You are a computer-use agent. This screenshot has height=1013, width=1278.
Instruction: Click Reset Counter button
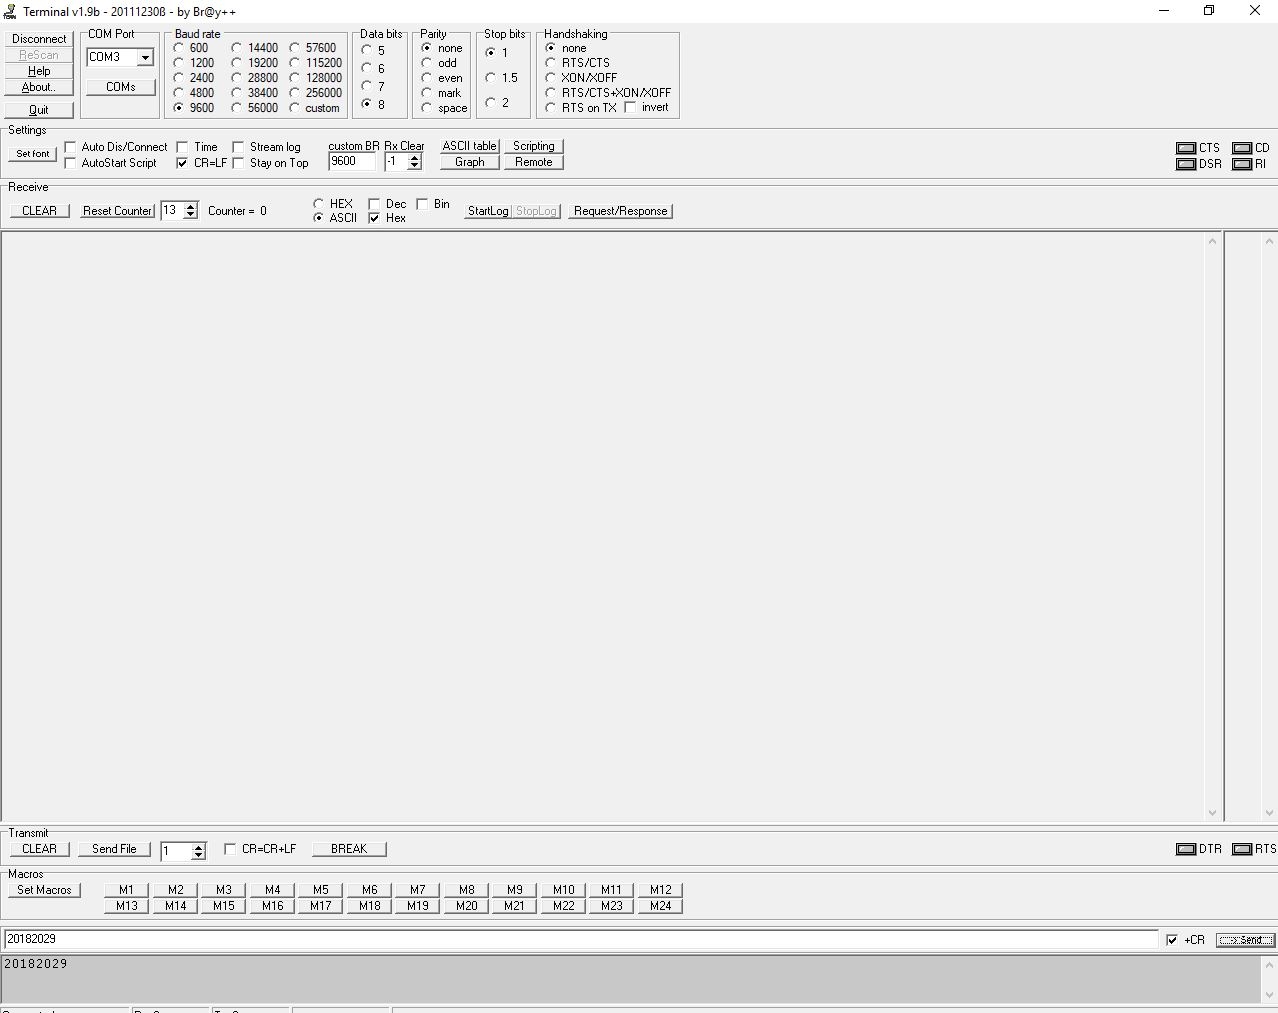[x=118, y=211]
